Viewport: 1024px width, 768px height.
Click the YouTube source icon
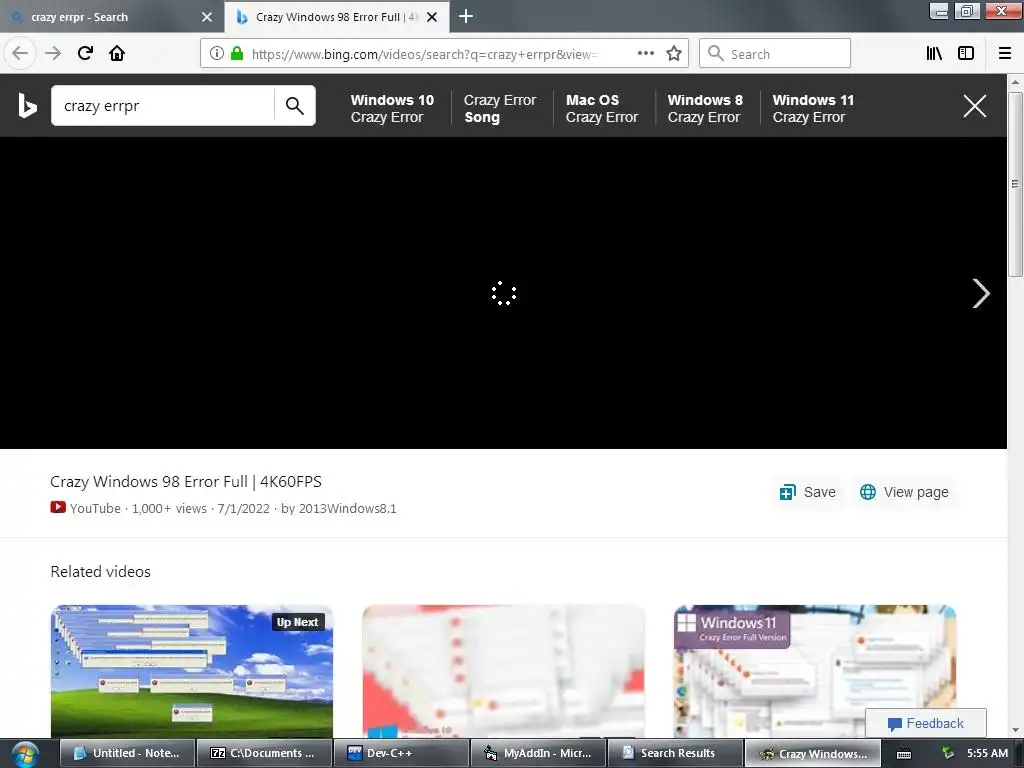pyautogui.click(x=58, y=507)
